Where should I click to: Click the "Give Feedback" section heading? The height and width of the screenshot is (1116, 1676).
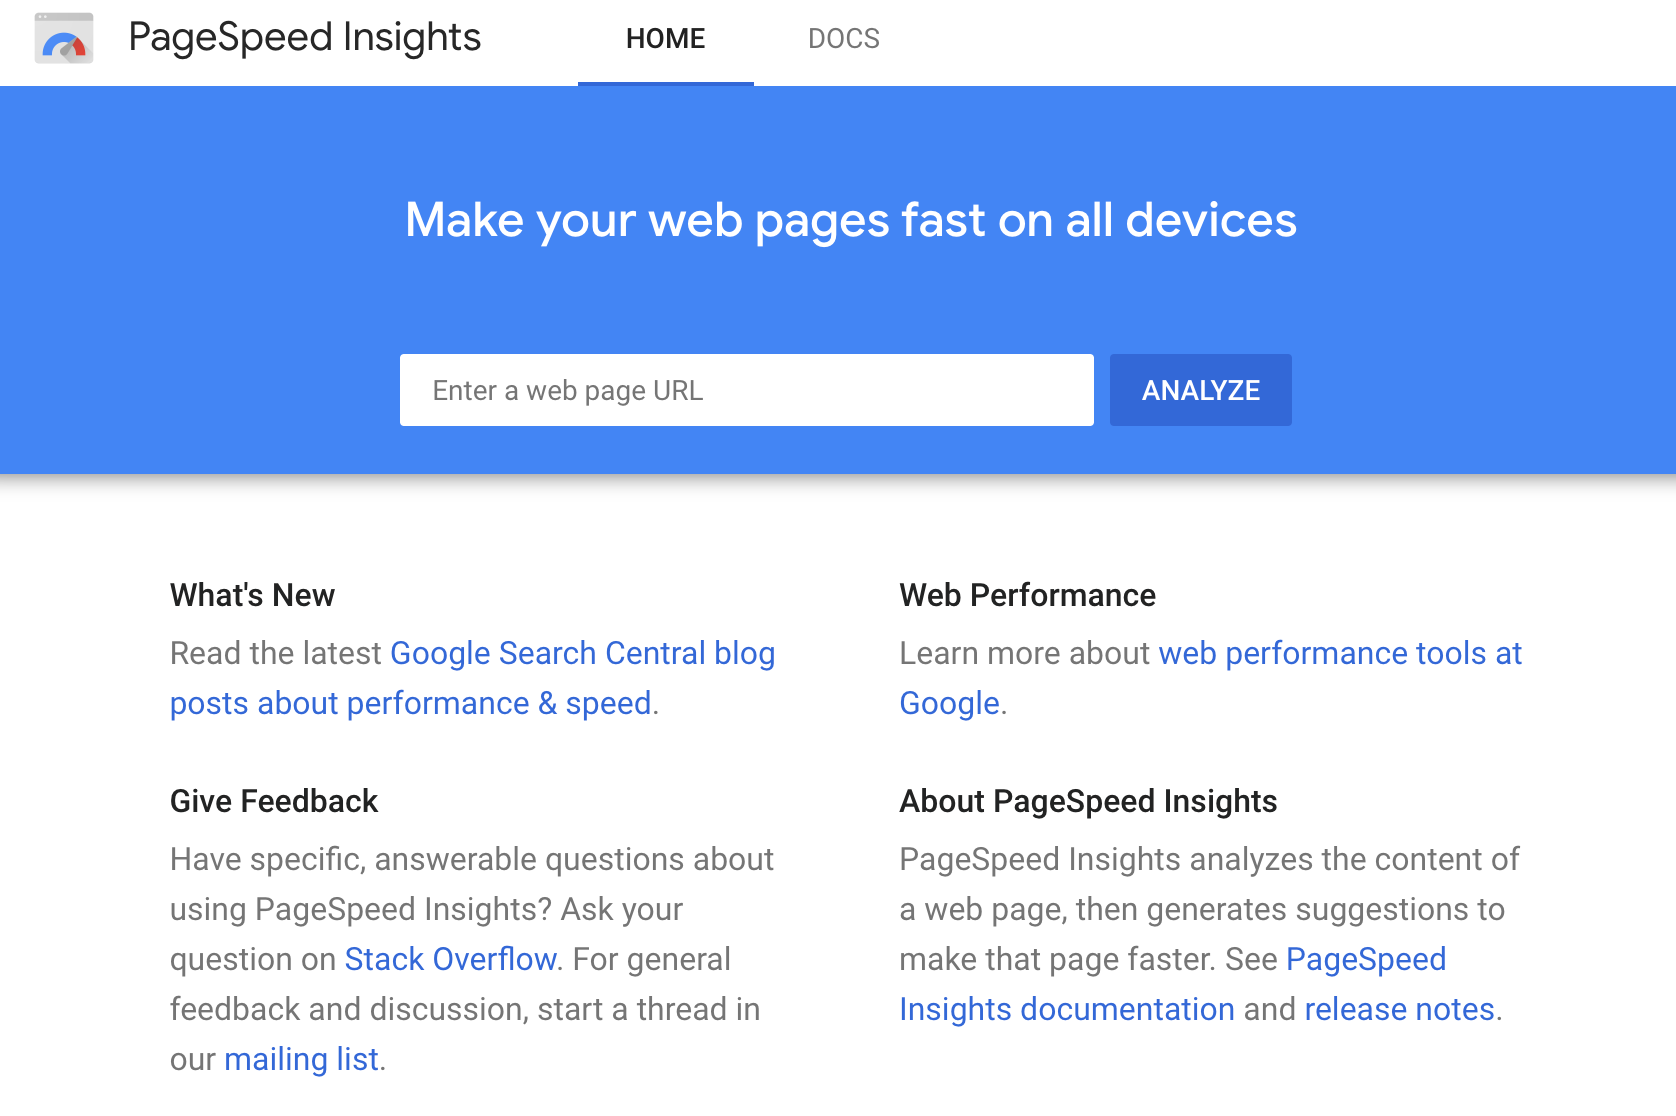click(x=274, y=801)
